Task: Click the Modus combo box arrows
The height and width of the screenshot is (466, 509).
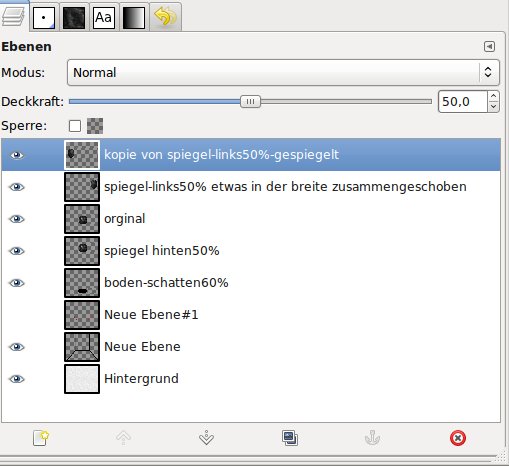Action: coord(488,72)
